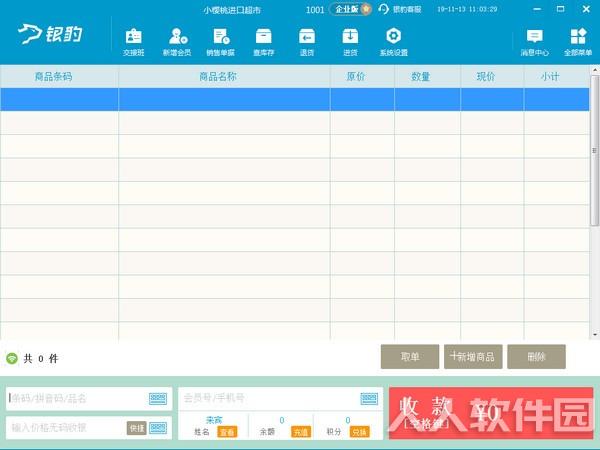Select the highlighted blue first table row
This screenshot has width=600, height=450.
coord(295,99)
